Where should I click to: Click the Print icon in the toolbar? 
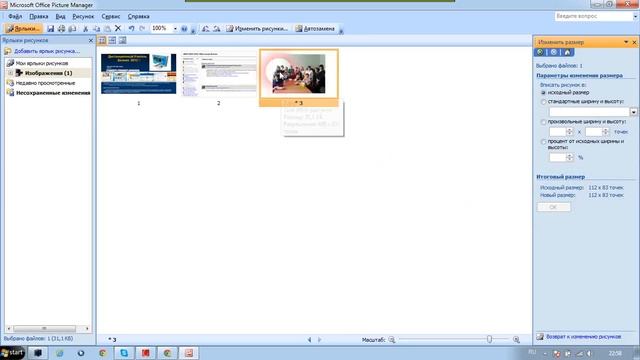[61, 29]
